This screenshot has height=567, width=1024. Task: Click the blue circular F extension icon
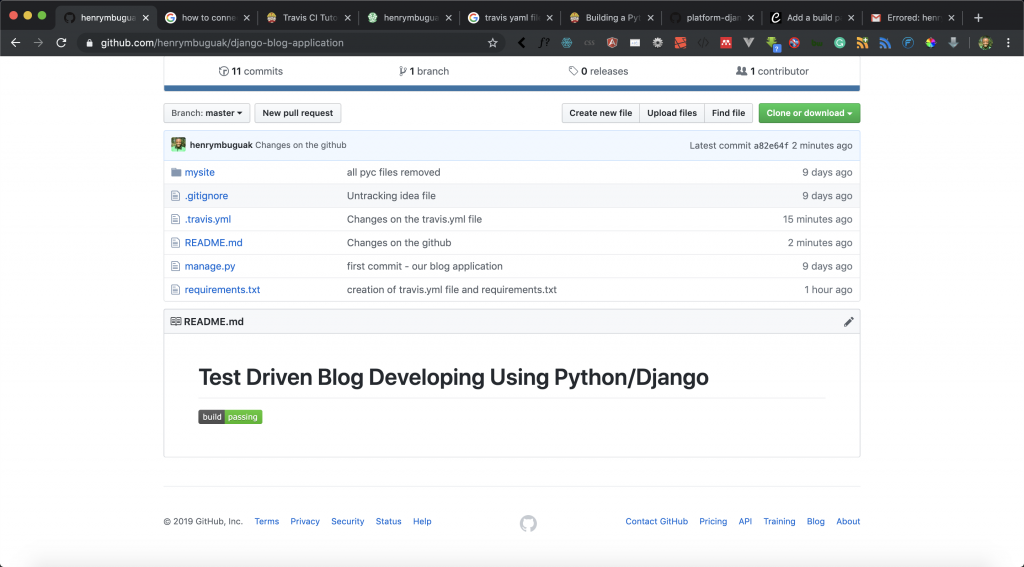click(x=908, y=42)
